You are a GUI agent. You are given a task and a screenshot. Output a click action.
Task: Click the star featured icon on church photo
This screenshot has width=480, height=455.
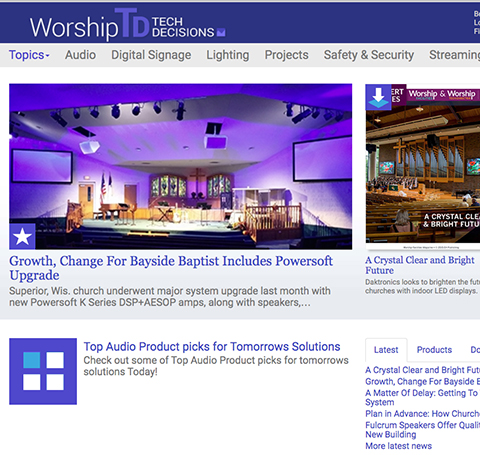click(22, 236)
